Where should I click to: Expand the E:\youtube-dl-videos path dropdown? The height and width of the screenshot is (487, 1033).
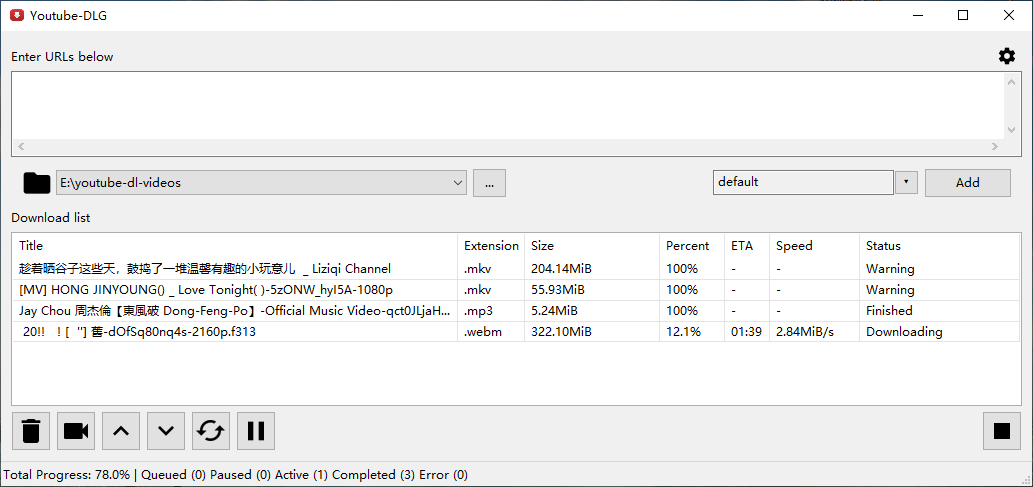pos(458,182)
